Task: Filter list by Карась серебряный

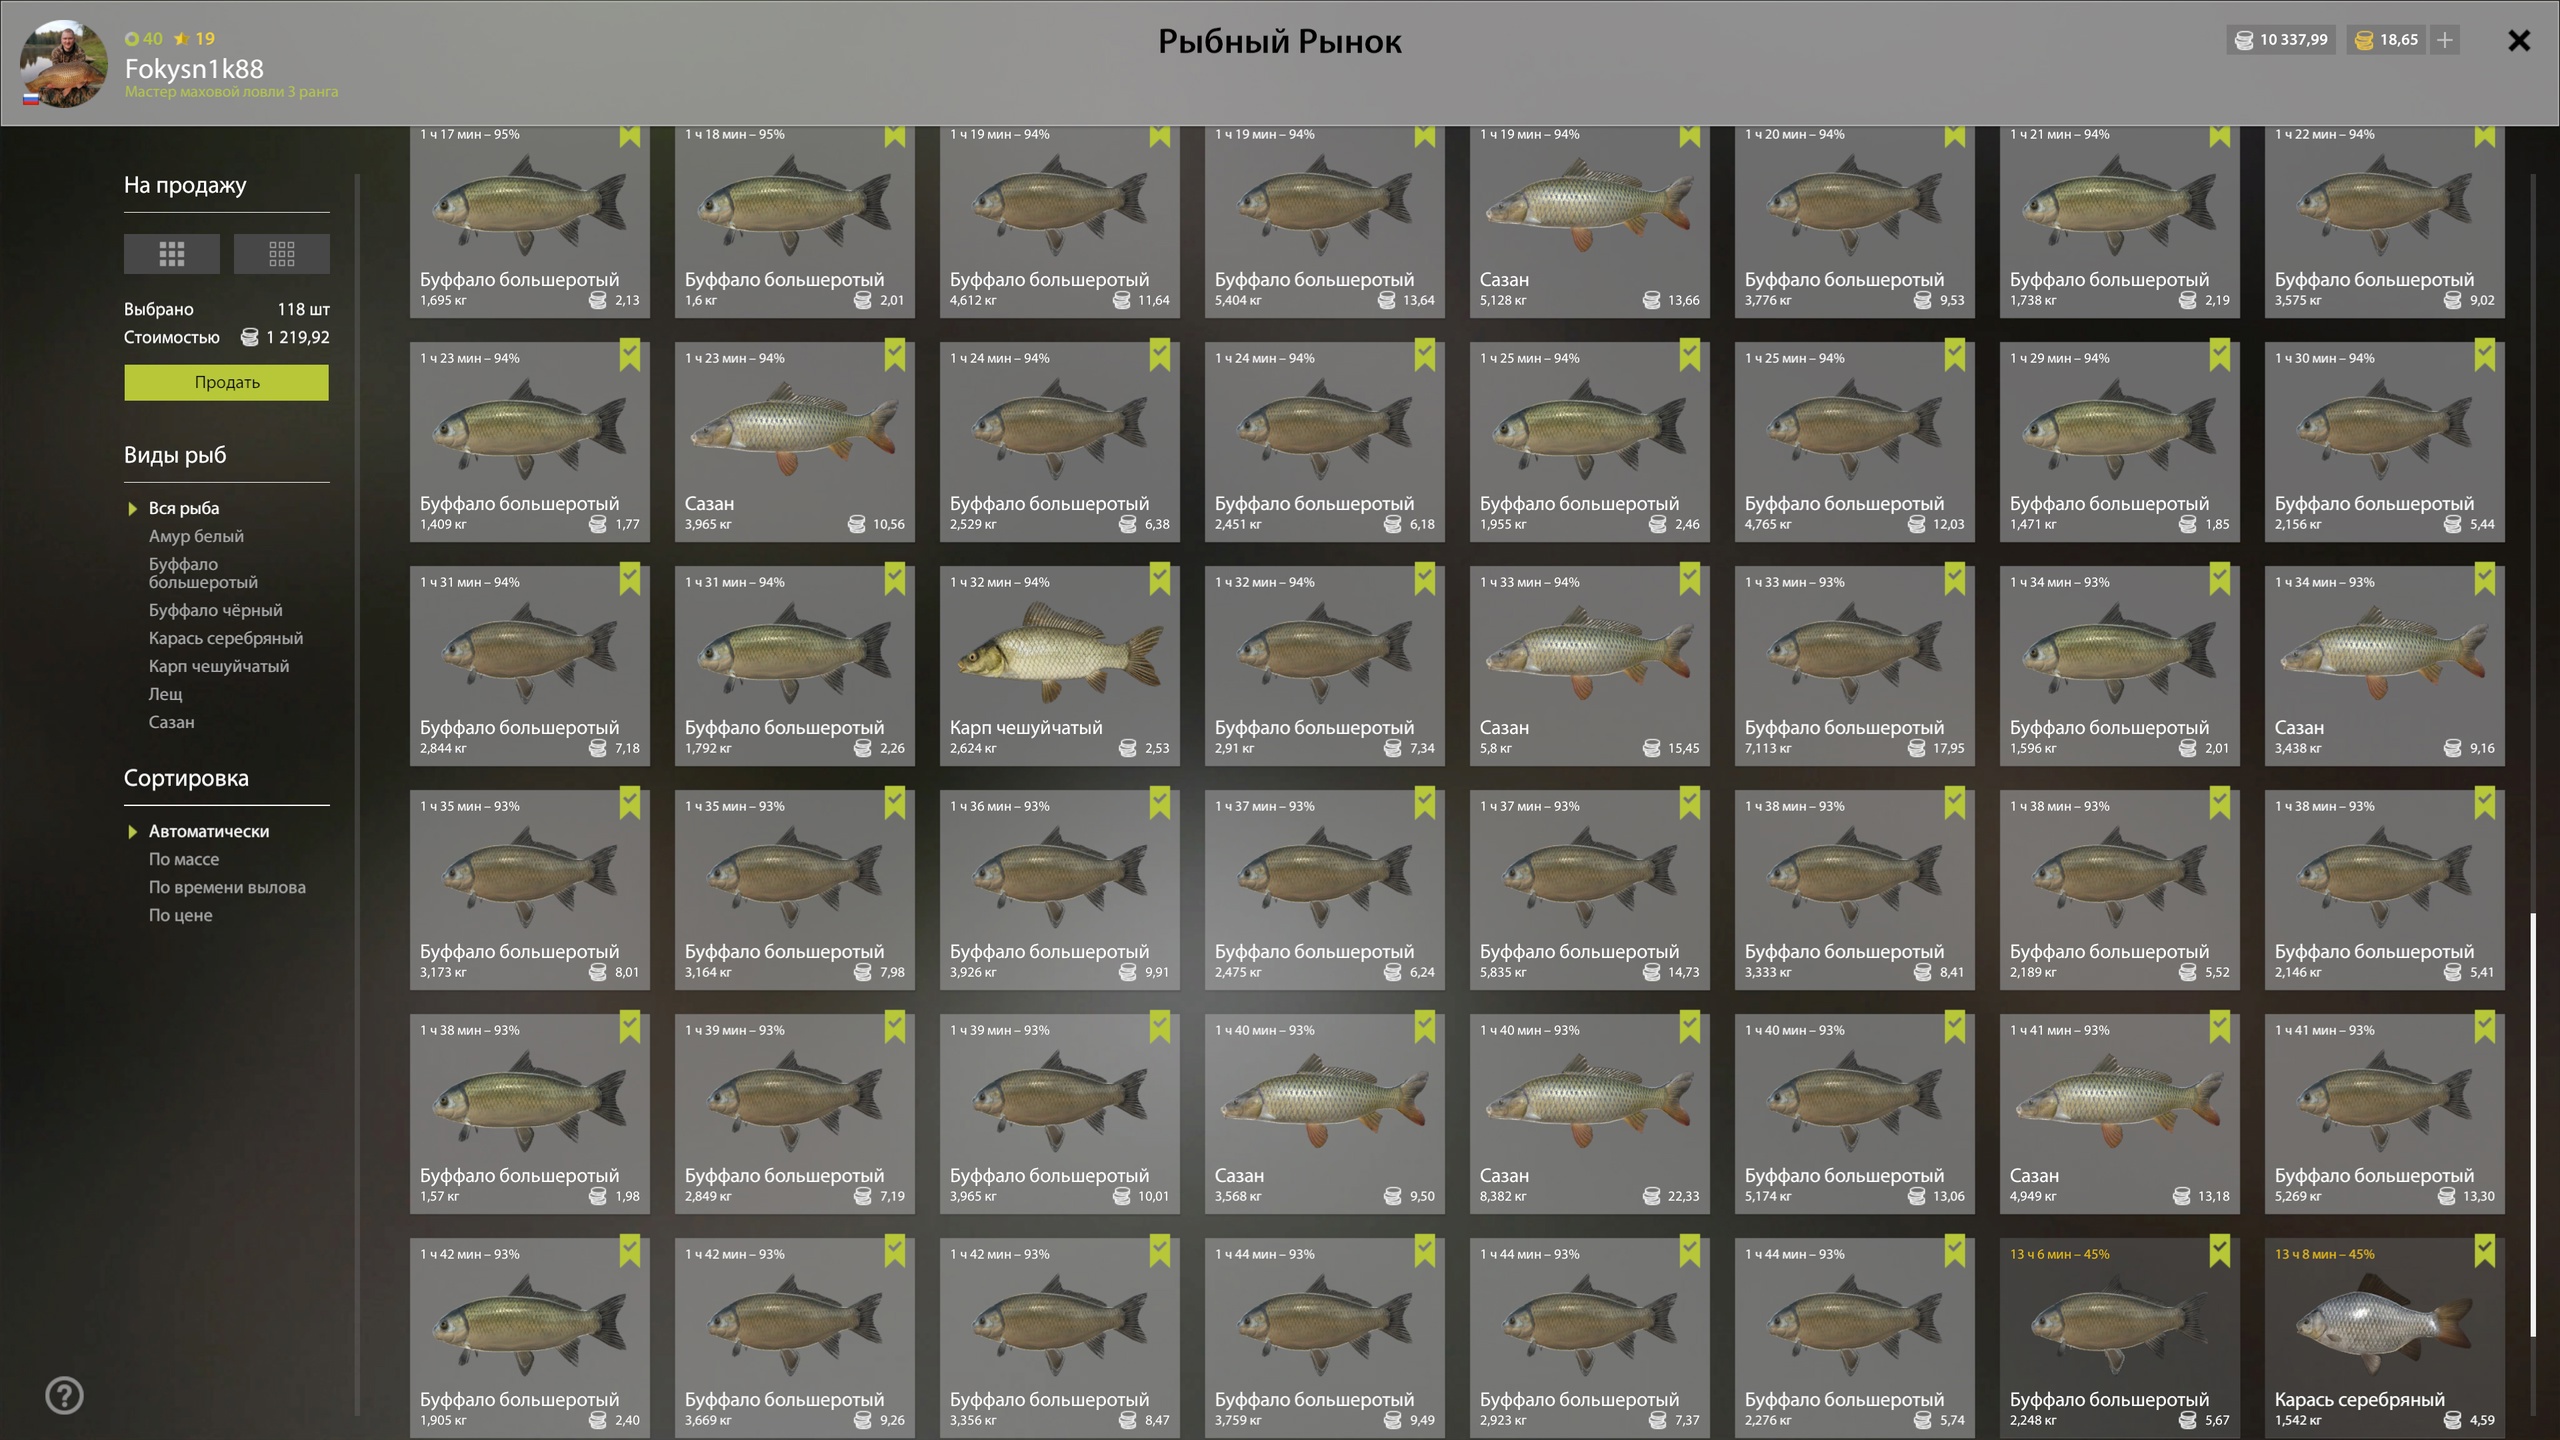Action: coord(226,638)
